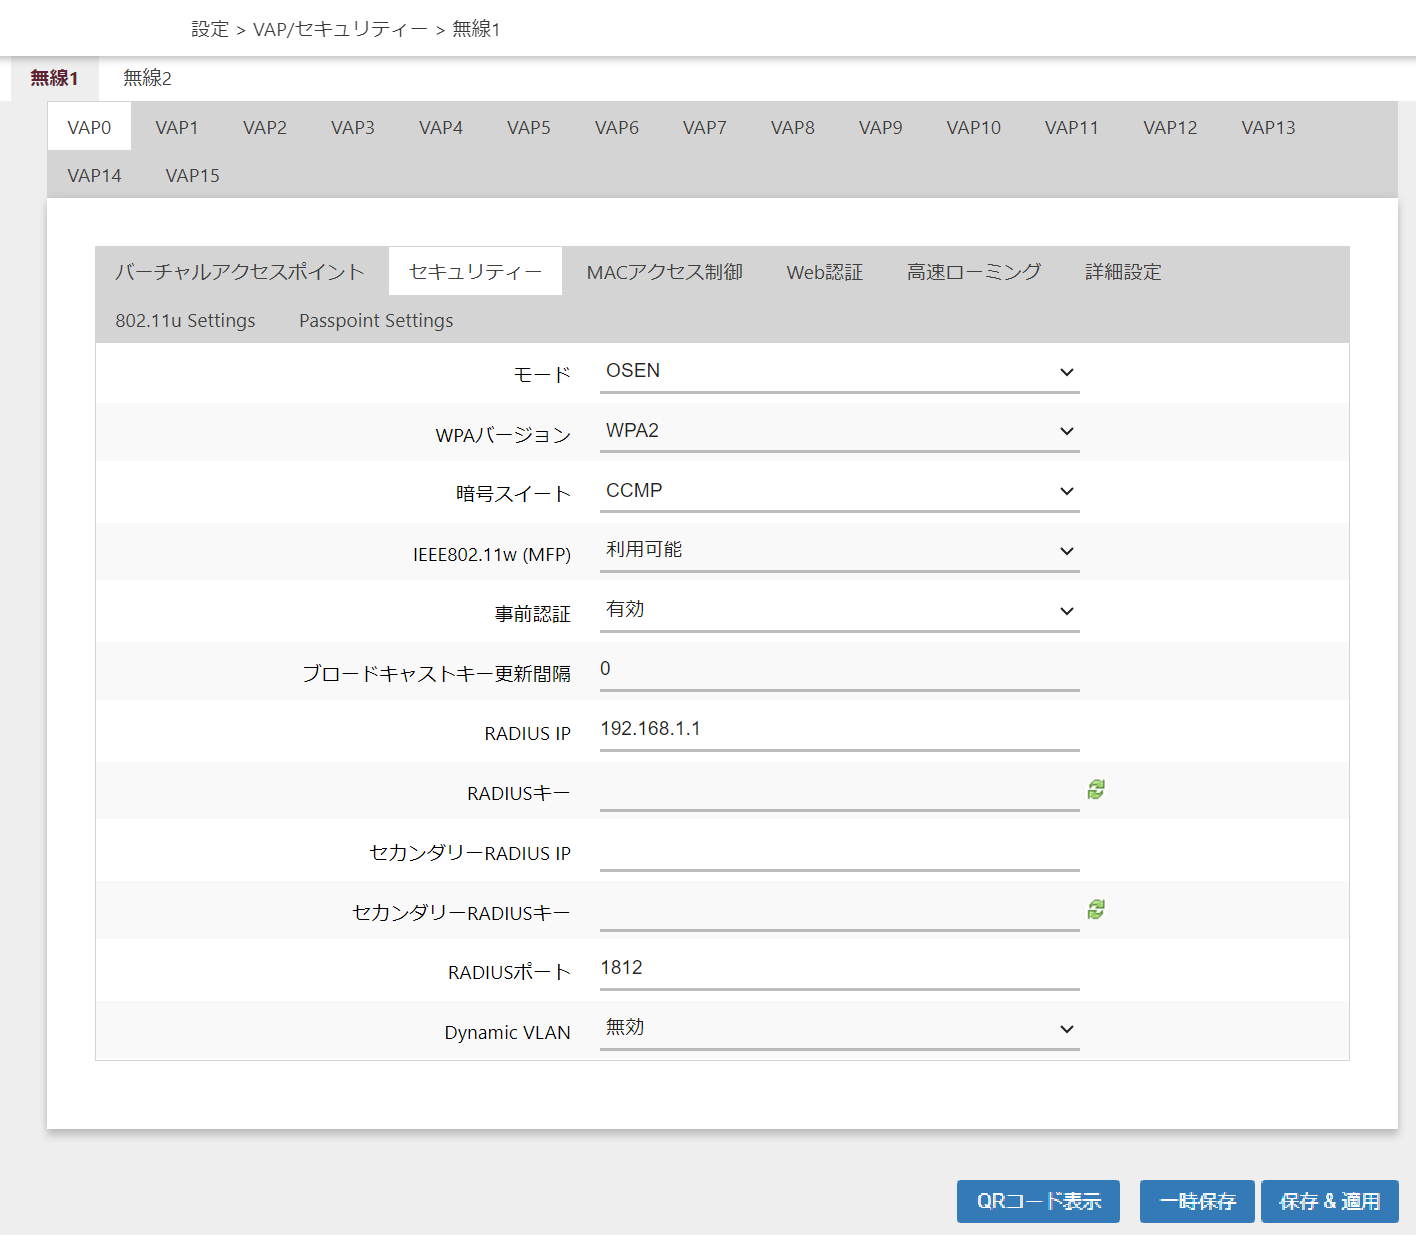1416x1235 pixels.
Task: Click the 保存 & 適用 button
Action: tap(1329, 1201)
